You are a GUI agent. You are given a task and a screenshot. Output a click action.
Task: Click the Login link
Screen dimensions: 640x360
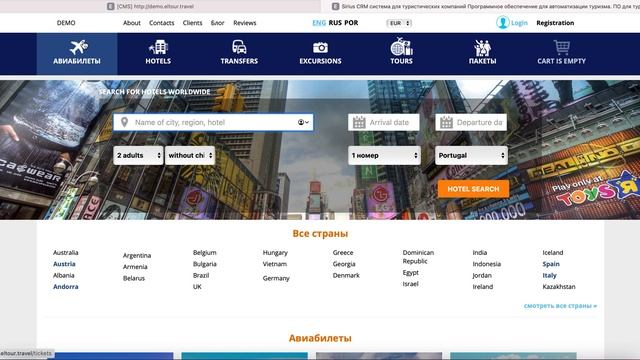pyautogui.click(x=519, y=23)
